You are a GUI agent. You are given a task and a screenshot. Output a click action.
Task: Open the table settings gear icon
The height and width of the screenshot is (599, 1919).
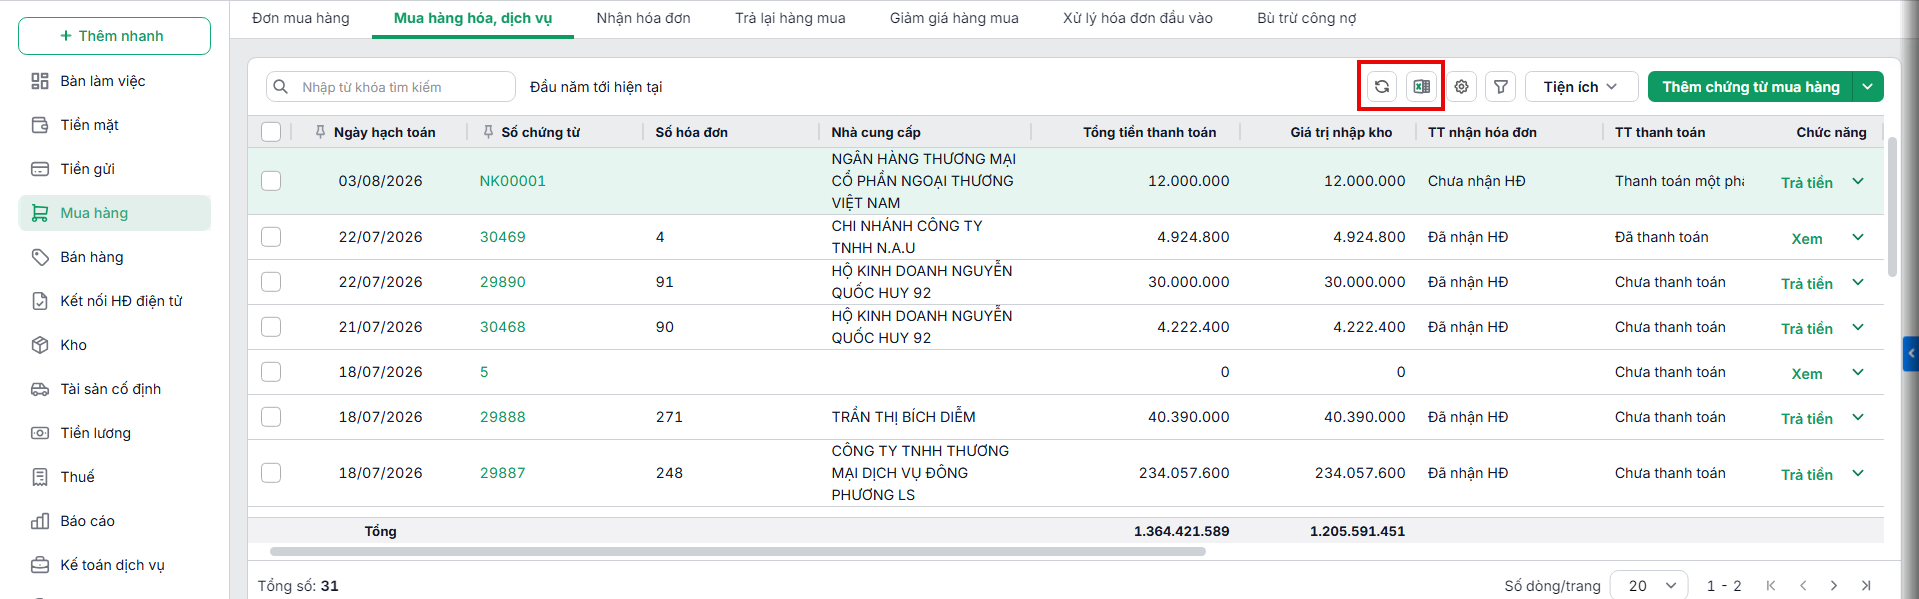point(1461,87)
